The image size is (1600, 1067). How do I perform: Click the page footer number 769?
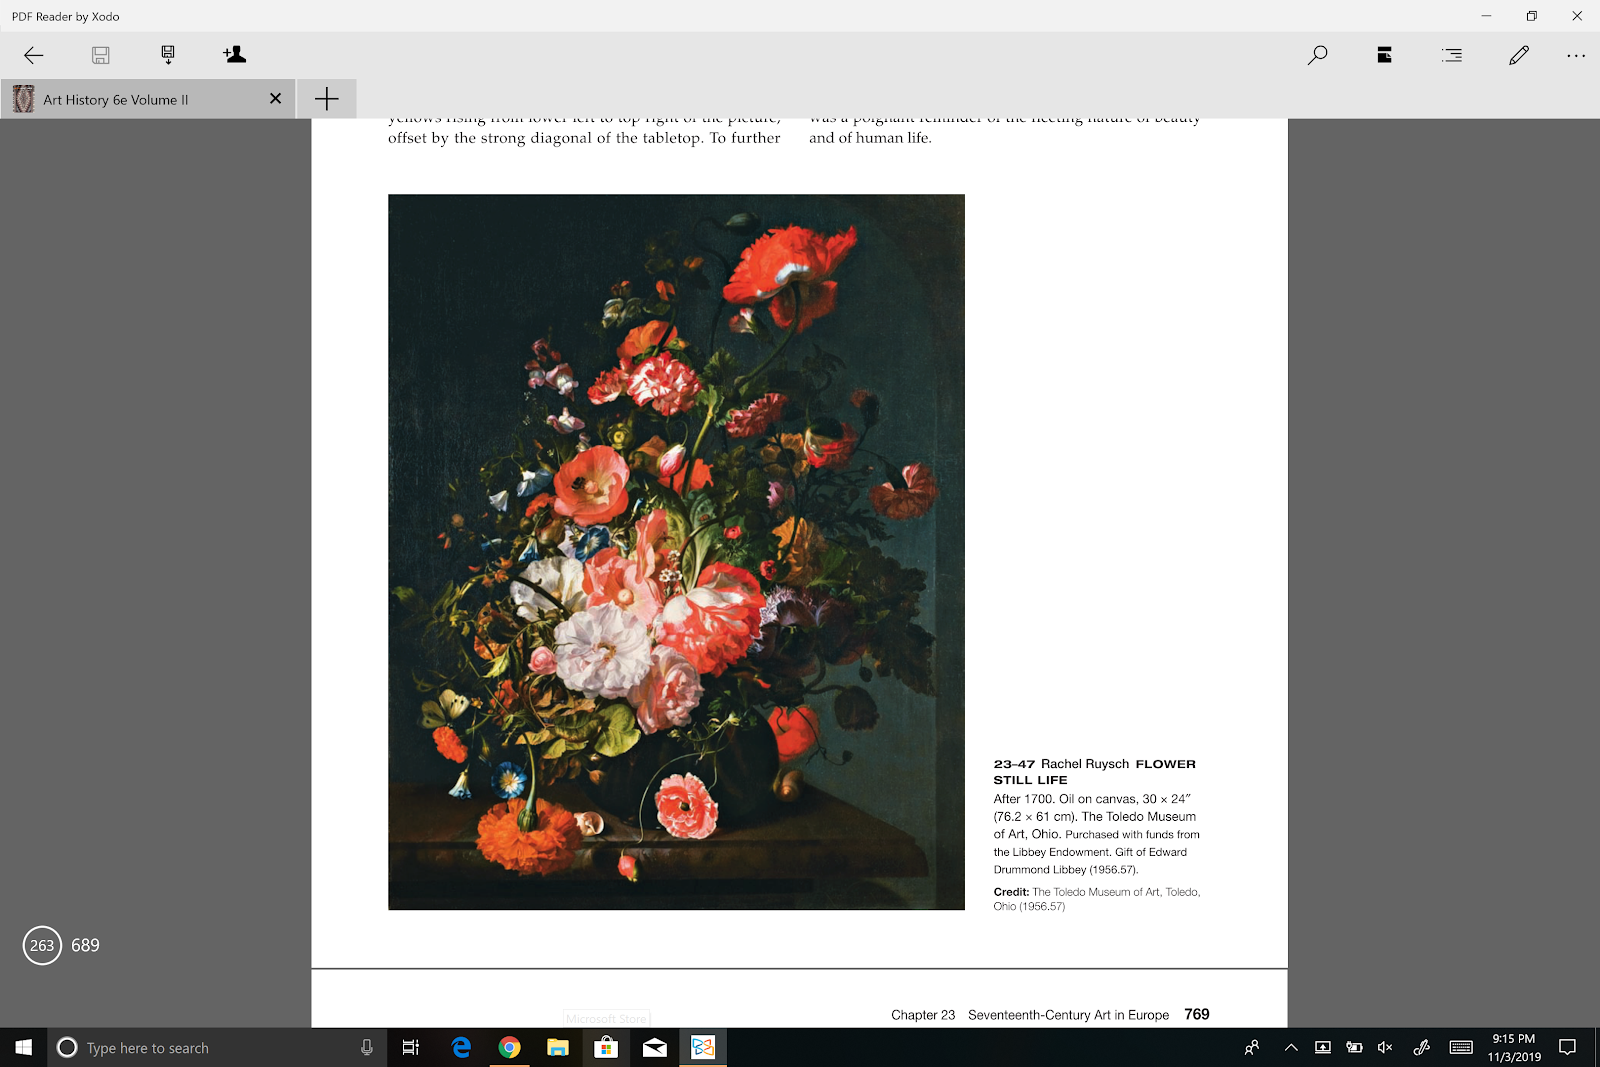1197,1014
